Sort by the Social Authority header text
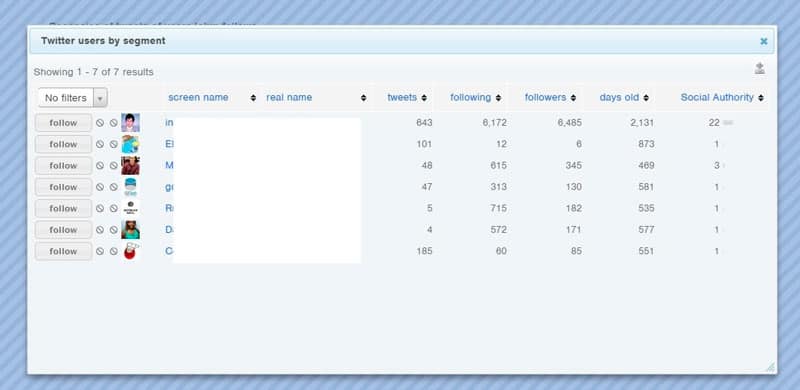Screen dimensions: 800x390 point(717,98)
